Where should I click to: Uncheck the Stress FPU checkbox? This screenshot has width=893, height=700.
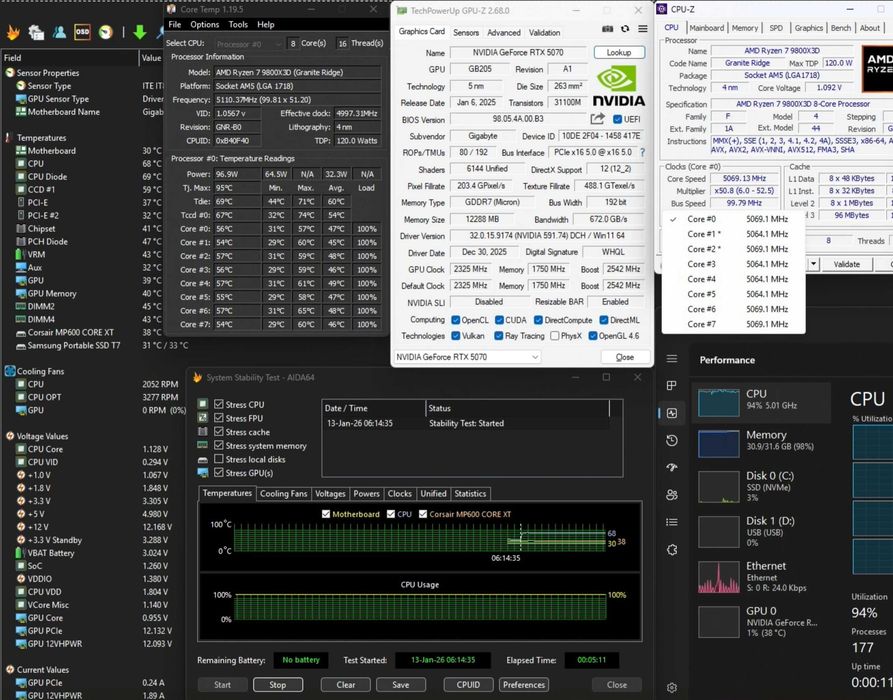[x=219, y=418]
